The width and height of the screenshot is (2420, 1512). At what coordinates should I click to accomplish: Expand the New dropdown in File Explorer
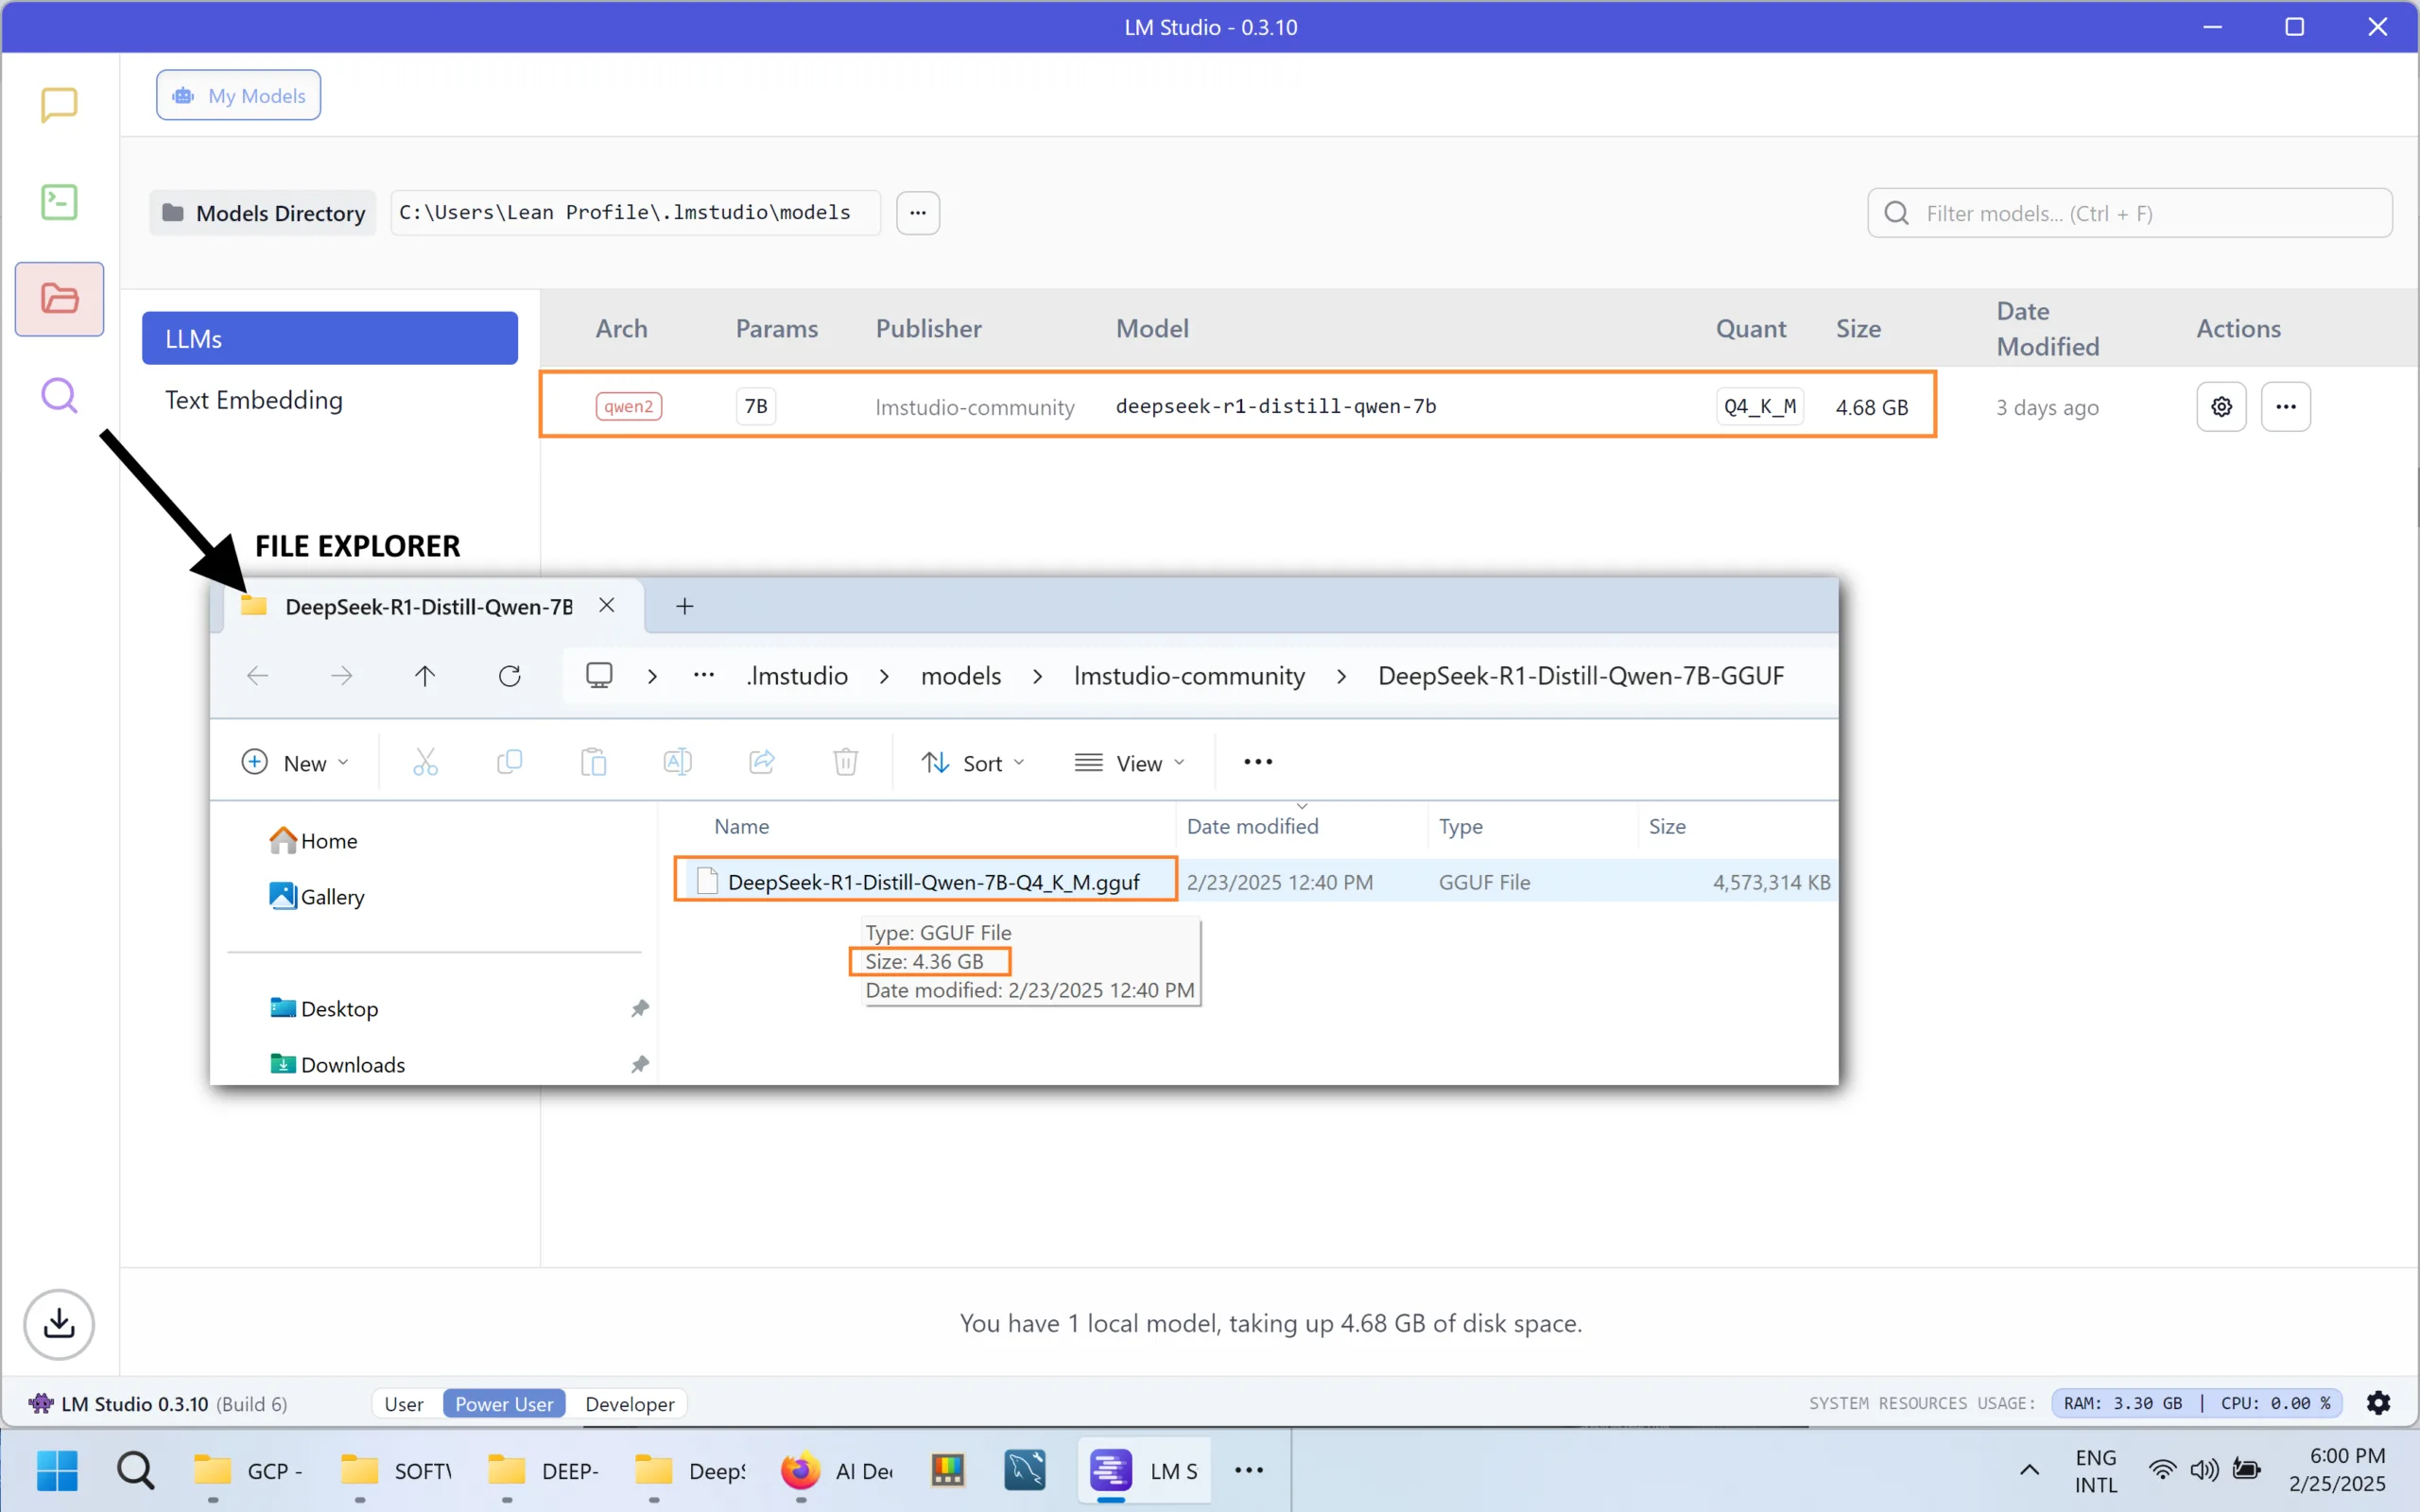click(296, 762)
